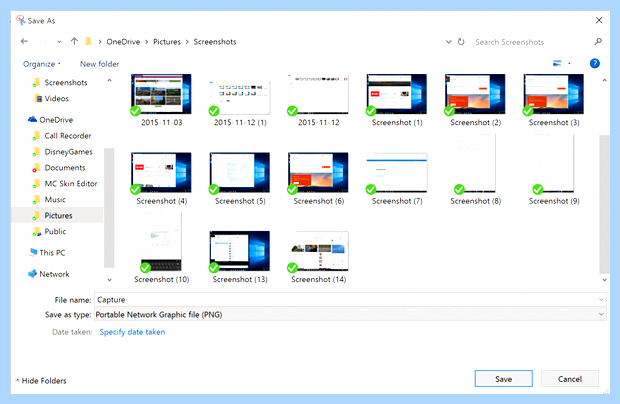The image size is (620, 404).
Task: Select Screenshot (9) thumbnail
Action: [554, 164]
